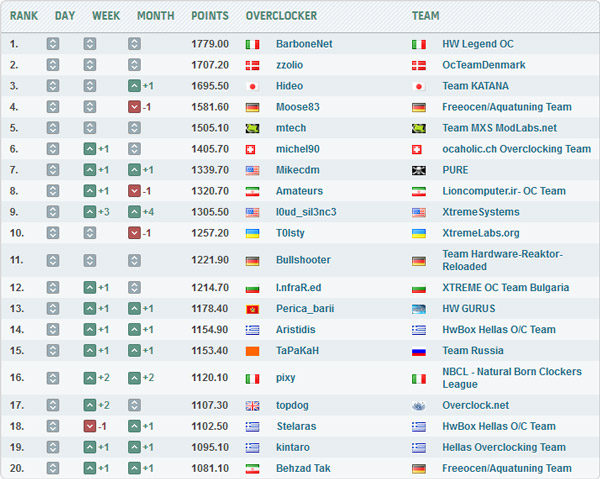Open mtech's overclocker profile
This screenshot has height=479, width=600.
click(x=291, y=128)
